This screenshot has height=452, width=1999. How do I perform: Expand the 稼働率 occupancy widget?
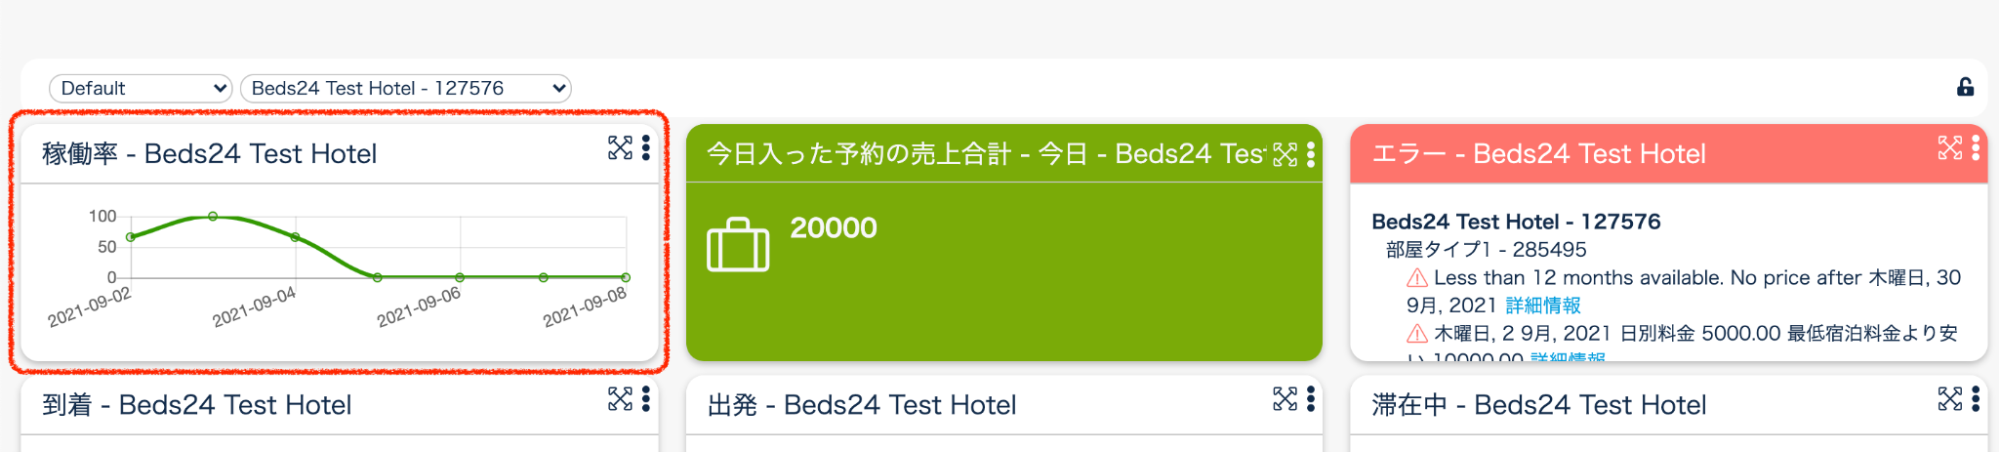[620, 148]
